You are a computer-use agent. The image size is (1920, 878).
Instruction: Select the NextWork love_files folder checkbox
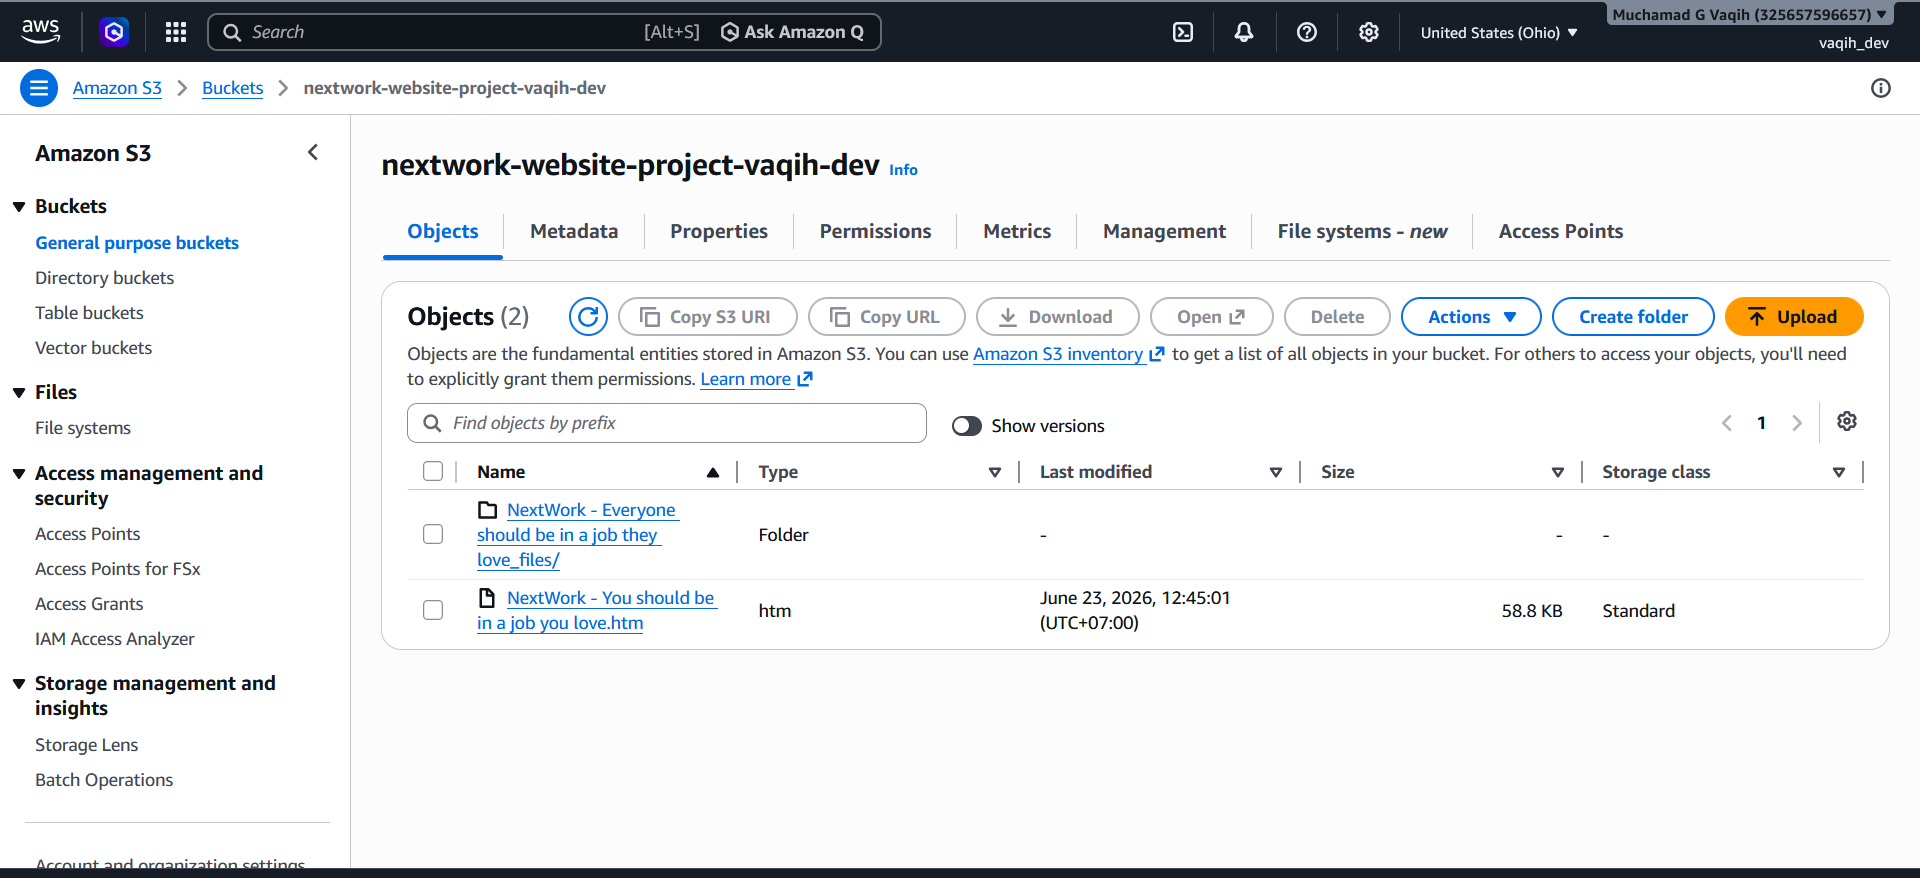click(x=433, y=534)
